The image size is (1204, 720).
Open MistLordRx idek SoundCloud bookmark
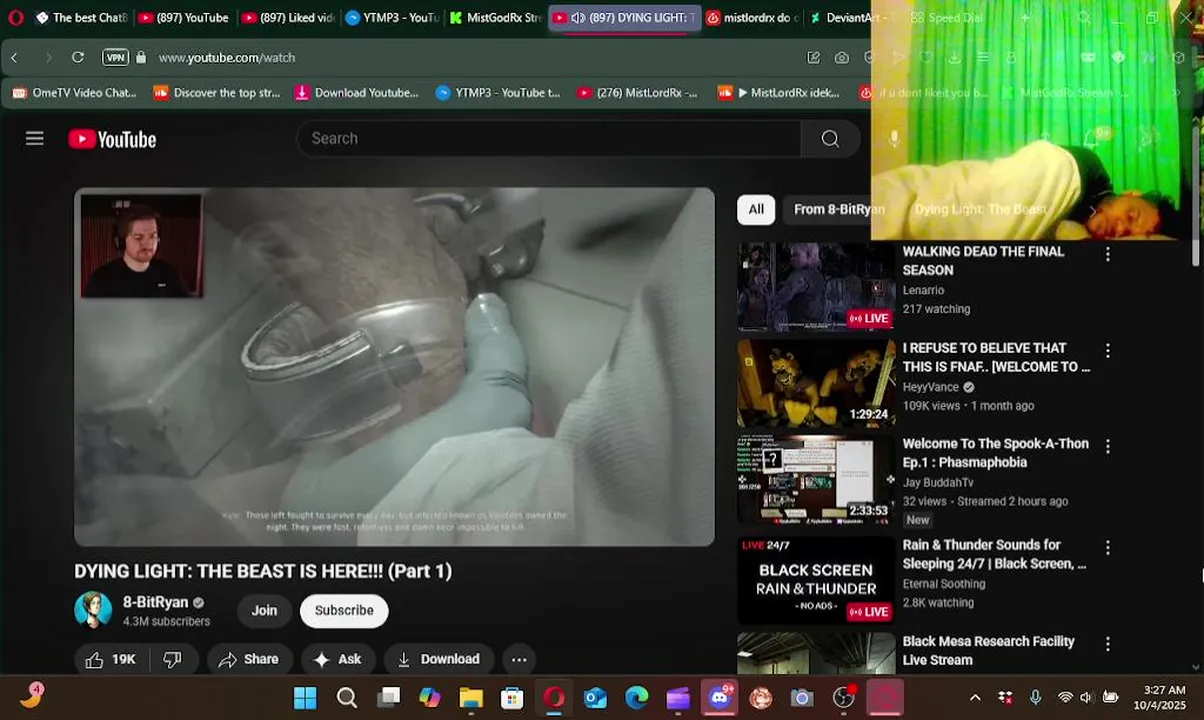pos(779,93)
